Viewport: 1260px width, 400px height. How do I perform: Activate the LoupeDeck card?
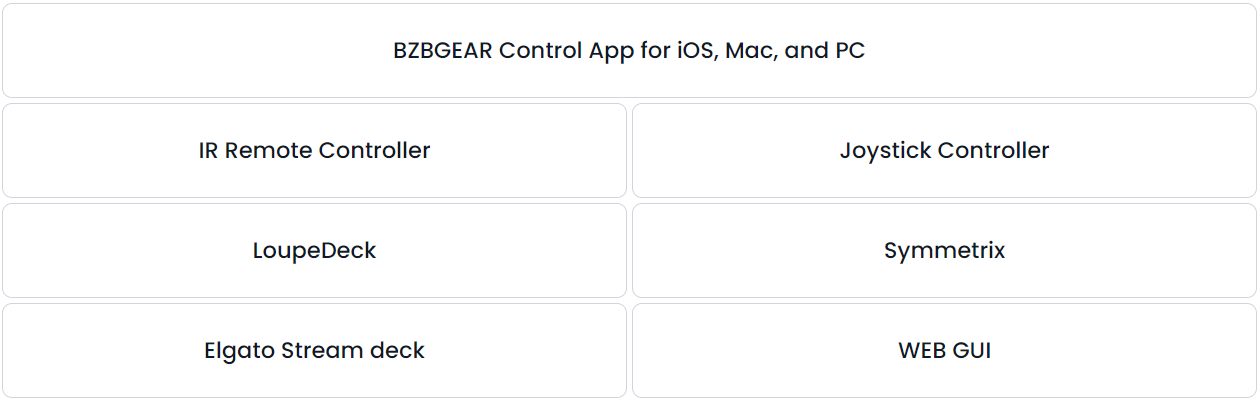314,250
